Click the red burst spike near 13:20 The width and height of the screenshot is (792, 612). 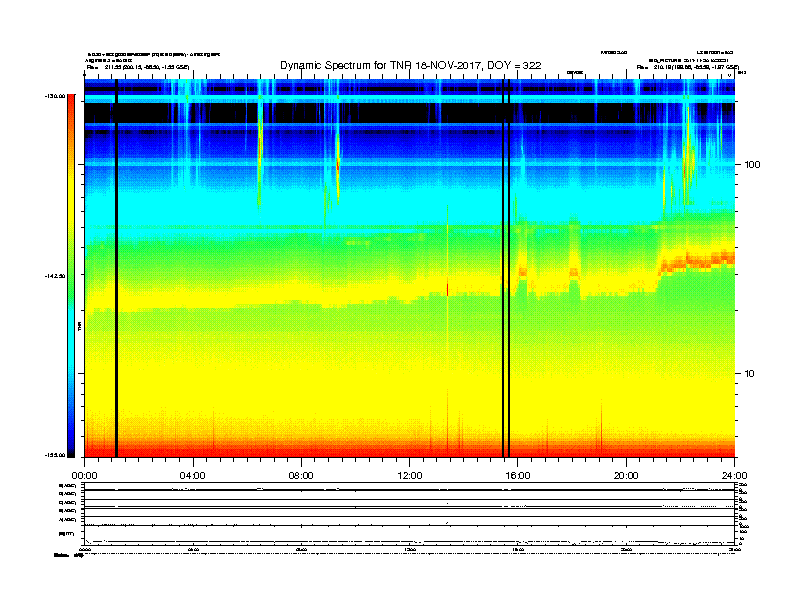pos(448,289)
